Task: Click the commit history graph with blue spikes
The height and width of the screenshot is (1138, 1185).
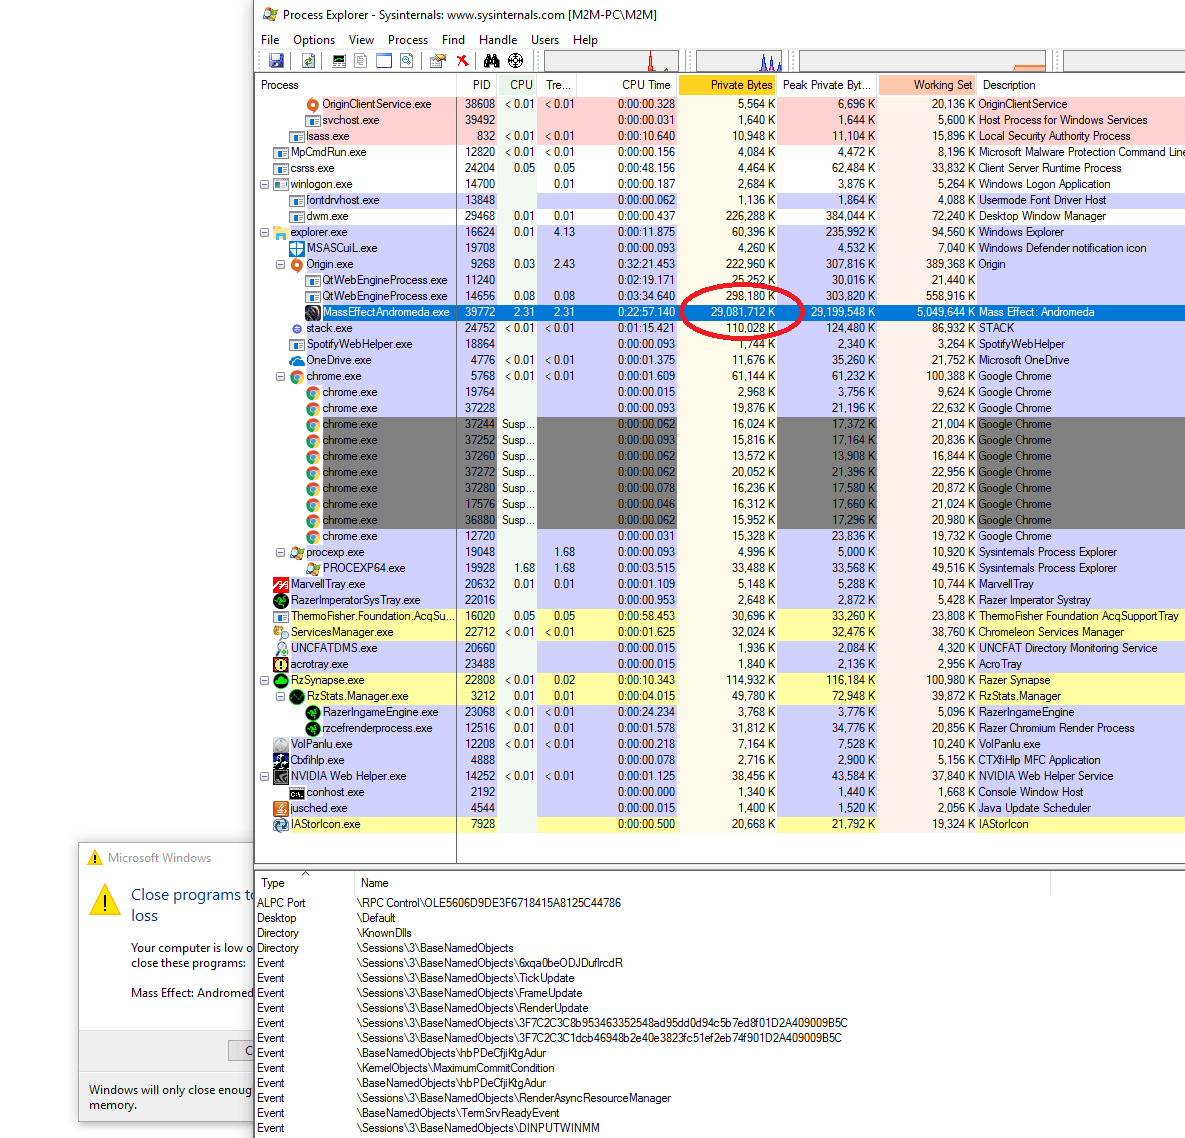Action: click(739, 61)
